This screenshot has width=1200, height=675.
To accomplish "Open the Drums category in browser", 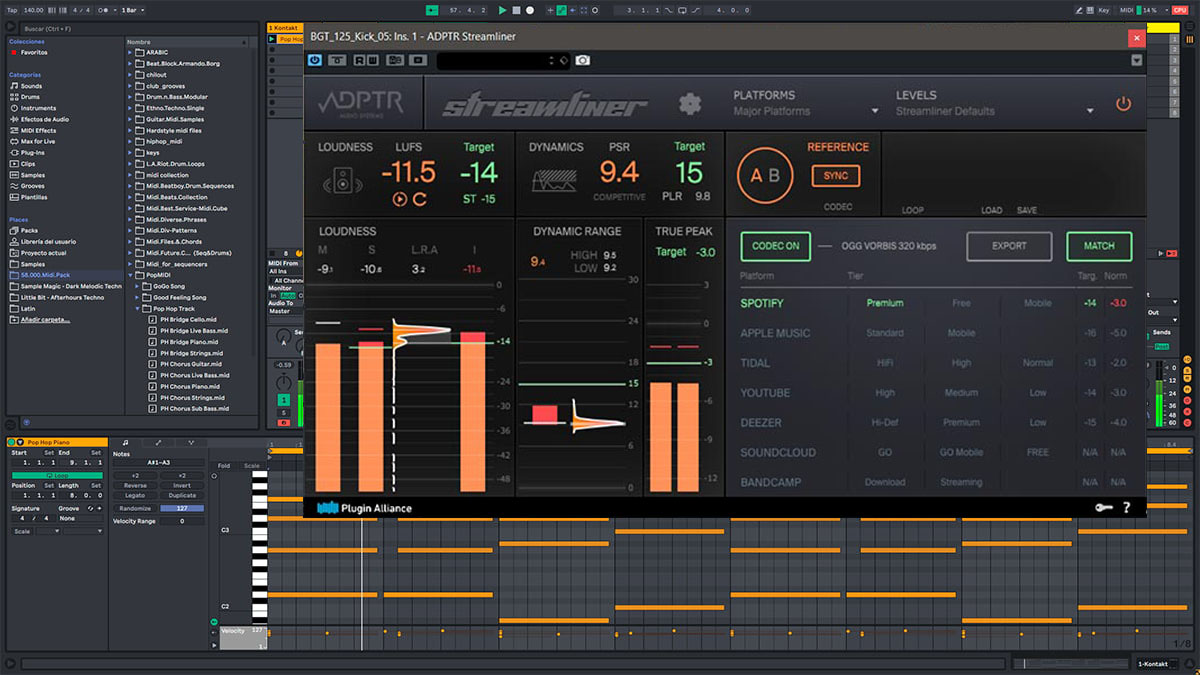I will tap(29, 97).
